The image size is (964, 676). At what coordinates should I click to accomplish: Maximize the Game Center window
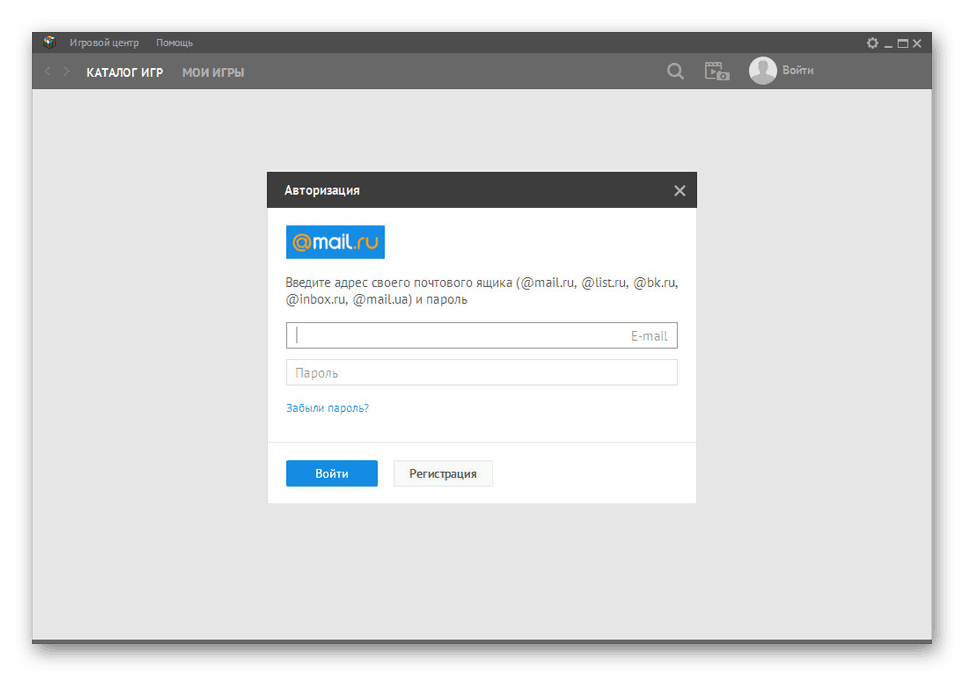(x=903, y=44)
